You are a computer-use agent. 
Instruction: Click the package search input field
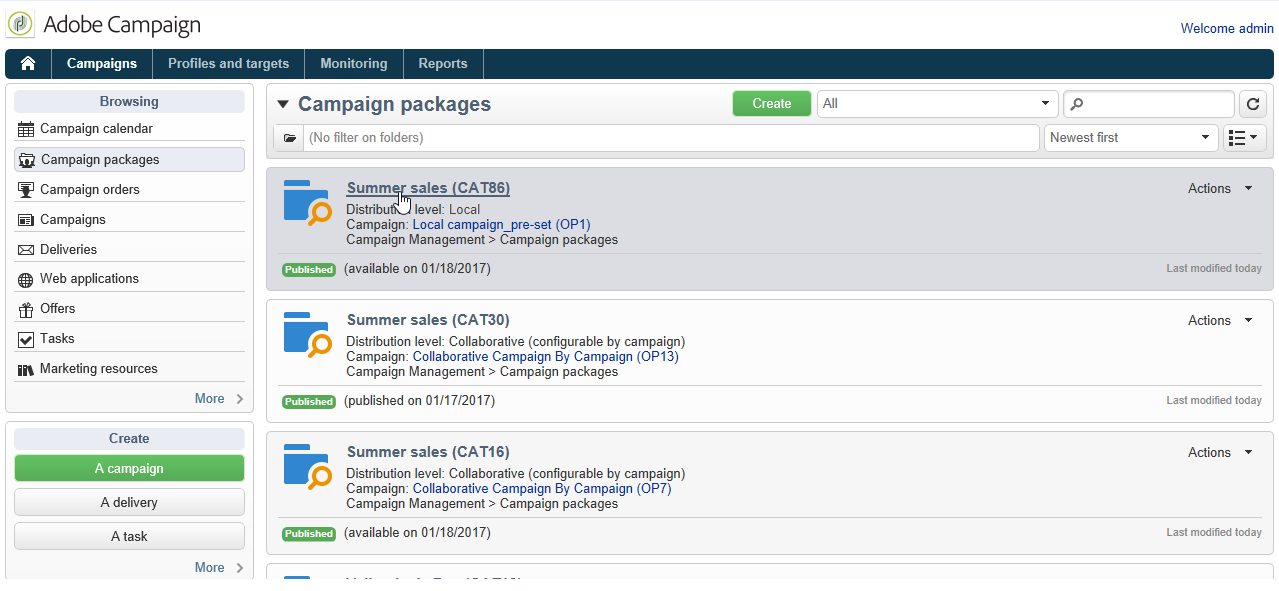1156,104
